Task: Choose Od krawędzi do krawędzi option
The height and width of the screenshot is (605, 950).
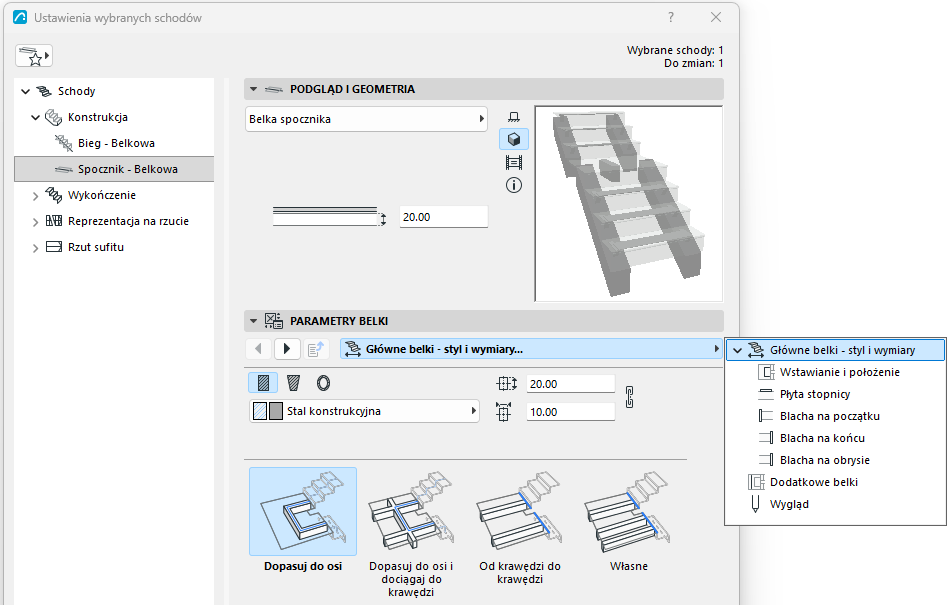Action: point(520,527)
